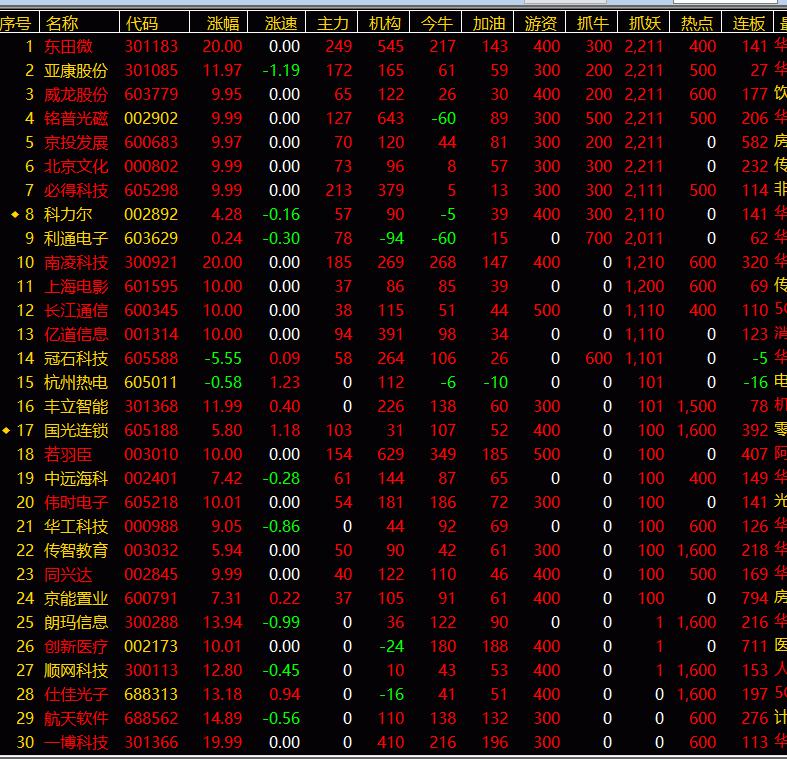Select stock 丰立智能
This screenshot has height=759, width=787.
tap(76, 407)
